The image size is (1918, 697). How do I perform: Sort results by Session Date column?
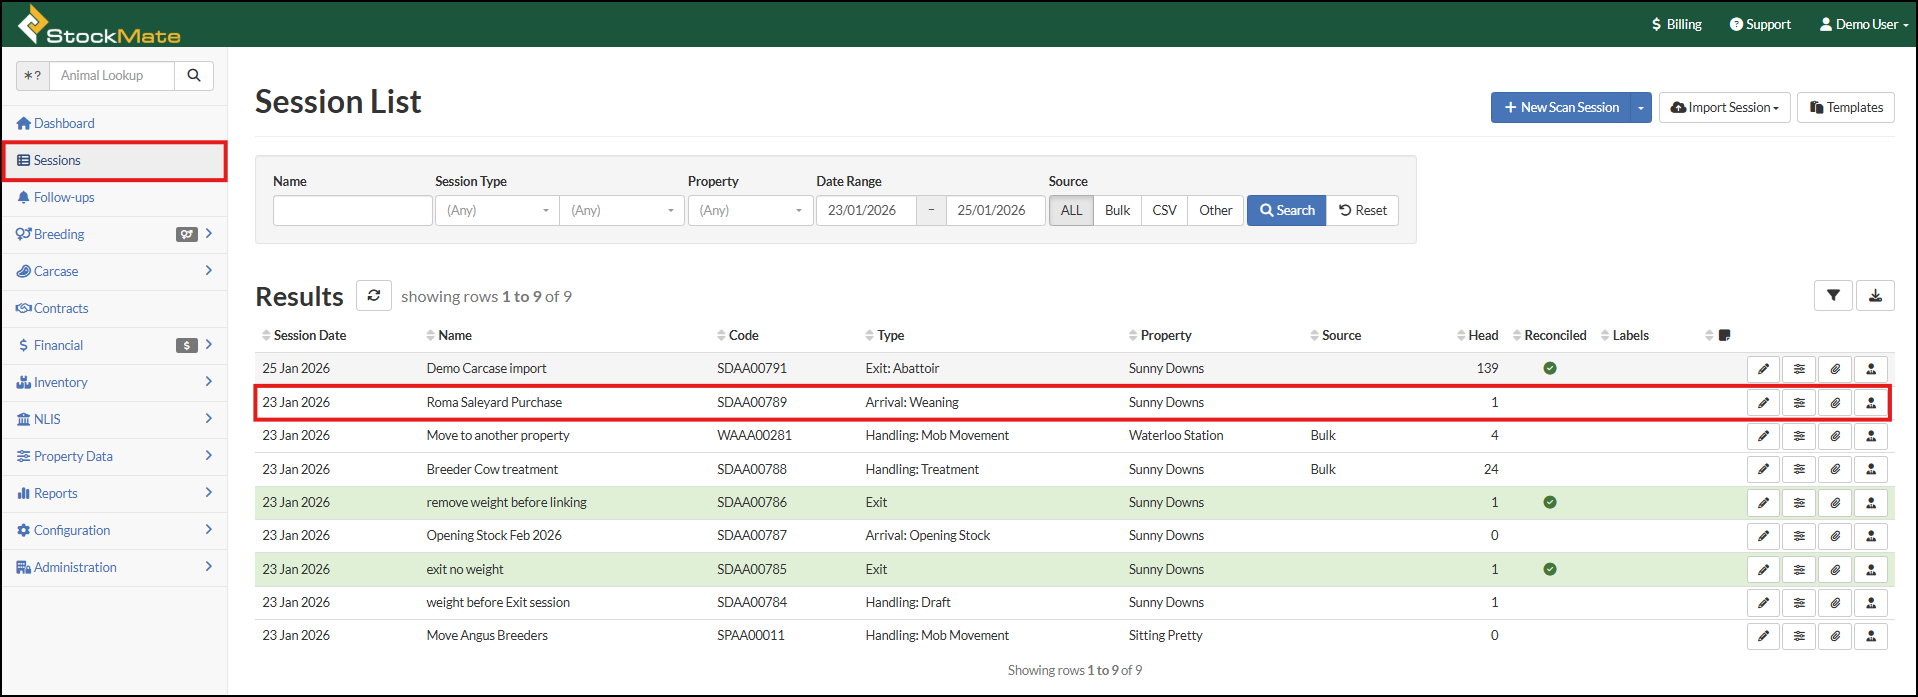[309, 336]
